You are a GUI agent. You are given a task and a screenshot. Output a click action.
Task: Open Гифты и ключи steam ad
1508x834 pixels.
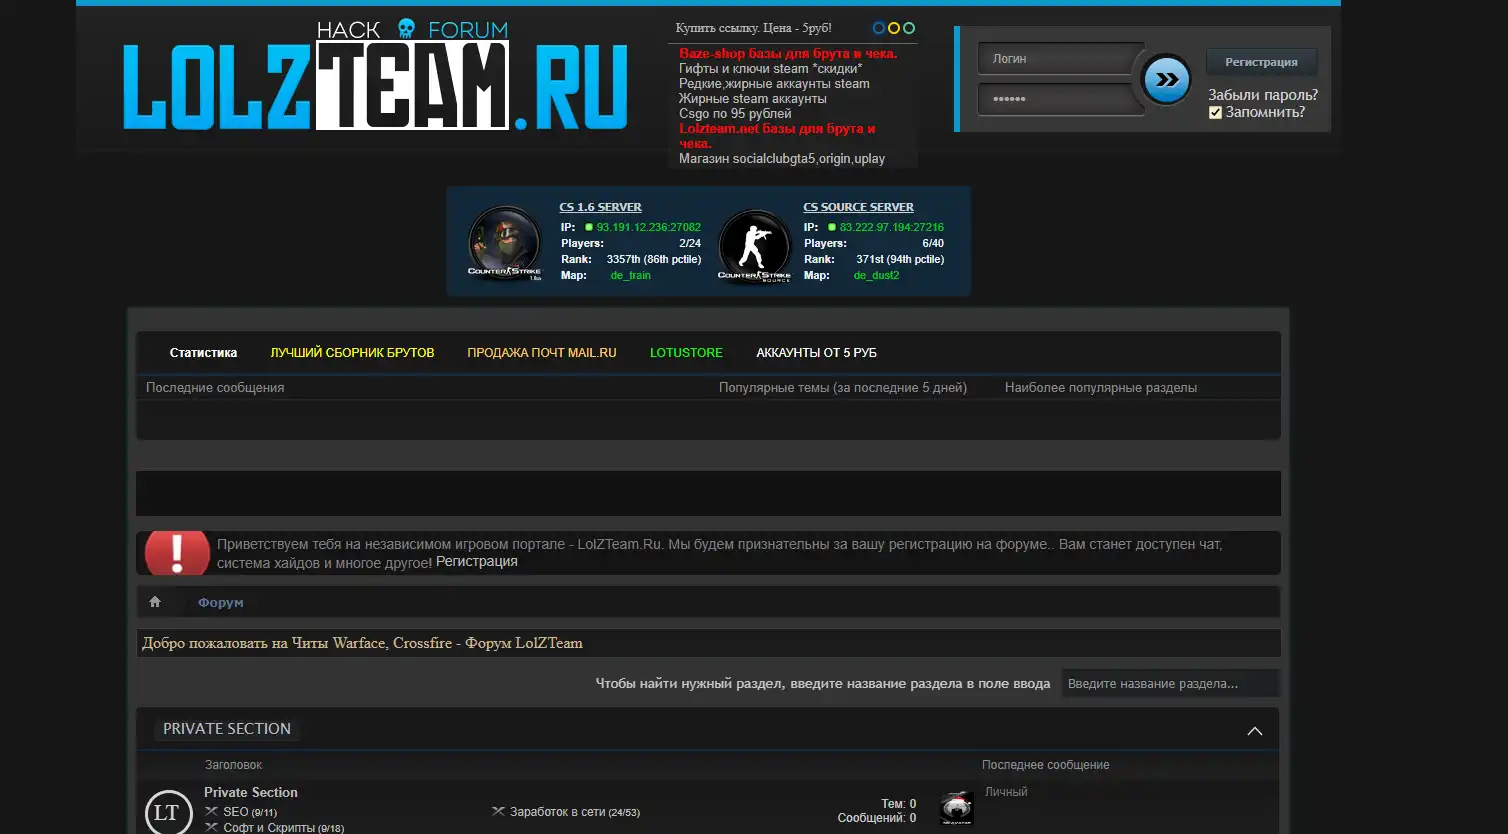point(770,69)
